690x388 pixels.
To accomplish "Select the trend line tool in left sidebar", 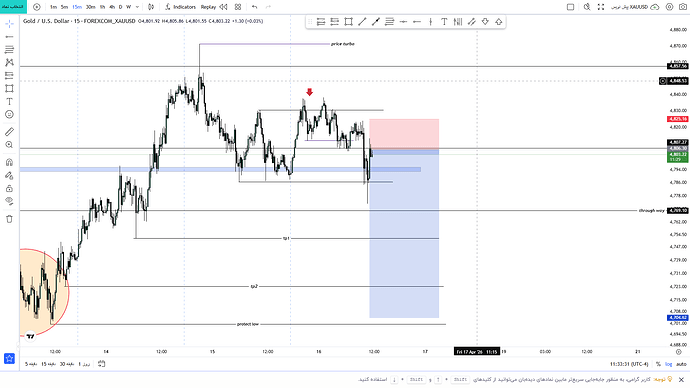I will click(9, 37).
